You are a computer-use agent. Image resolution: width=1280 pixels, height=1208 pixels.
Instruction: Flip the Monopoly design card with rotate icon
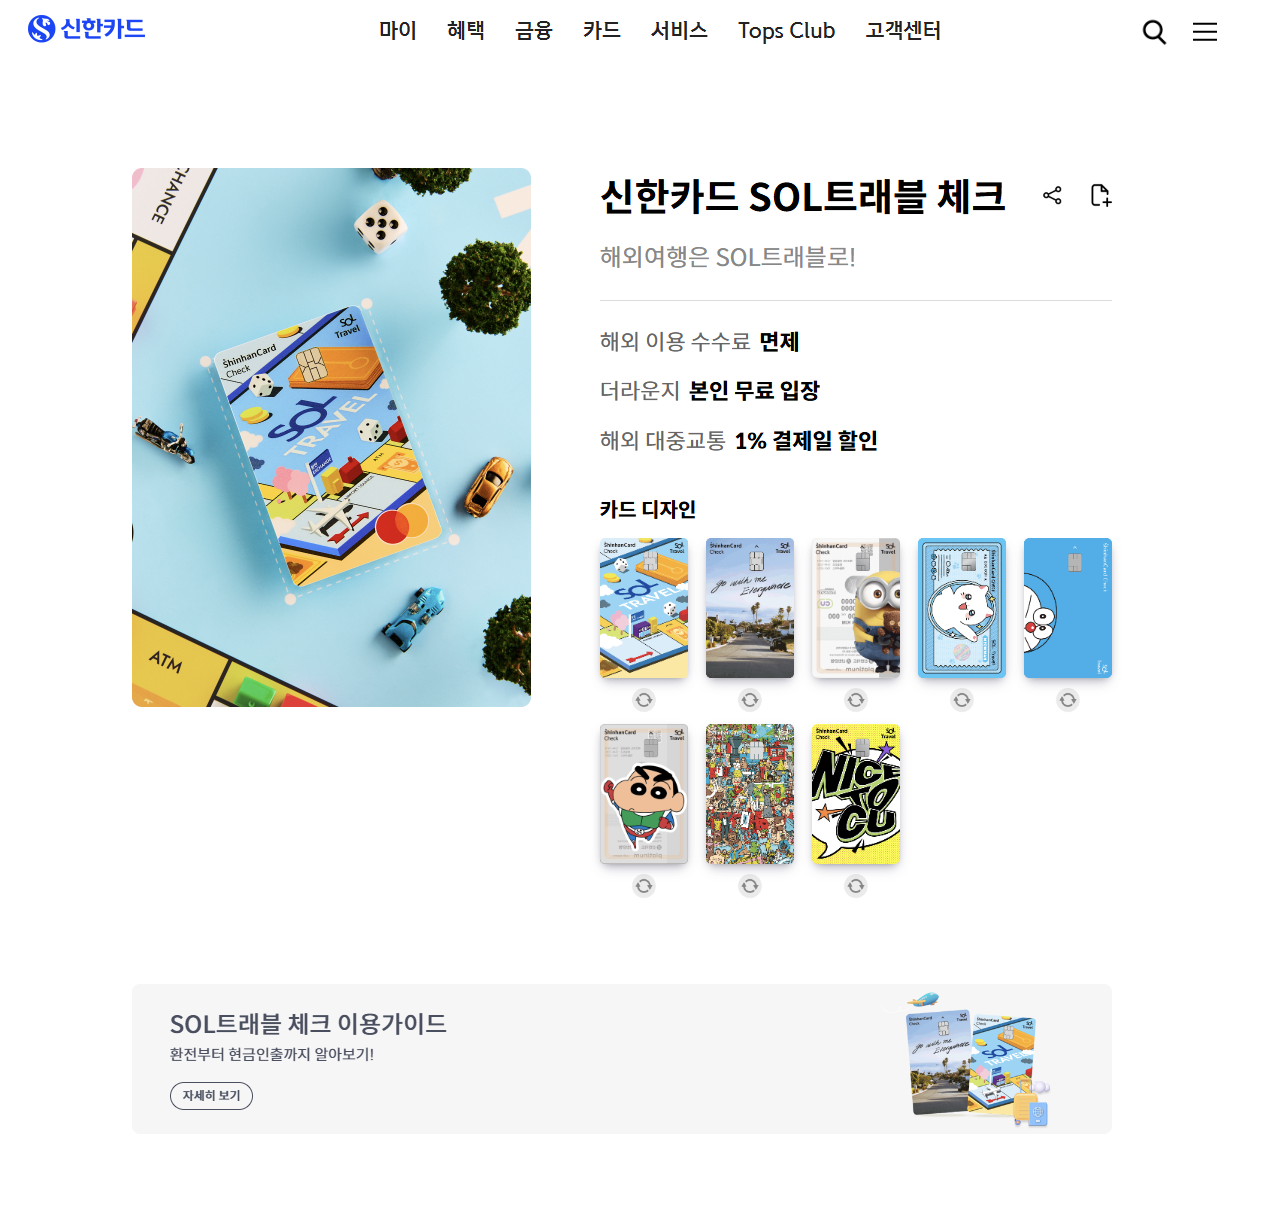pos(644,700)
